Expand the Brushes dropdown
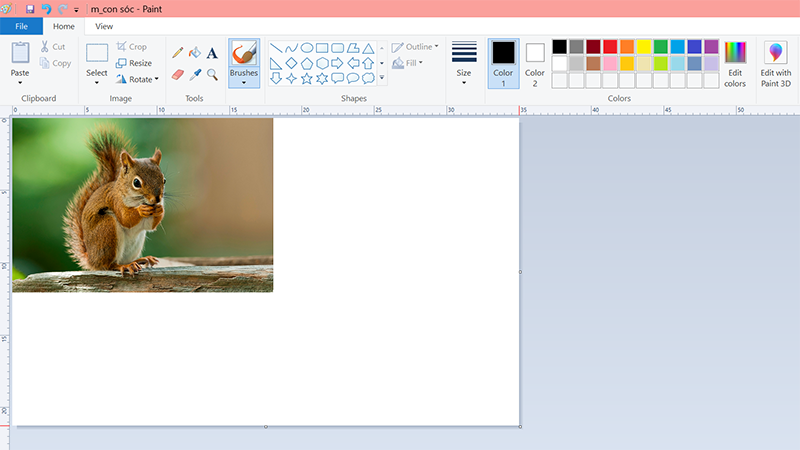800x450 pixels. pyautogui.click(x=243, y=82)
